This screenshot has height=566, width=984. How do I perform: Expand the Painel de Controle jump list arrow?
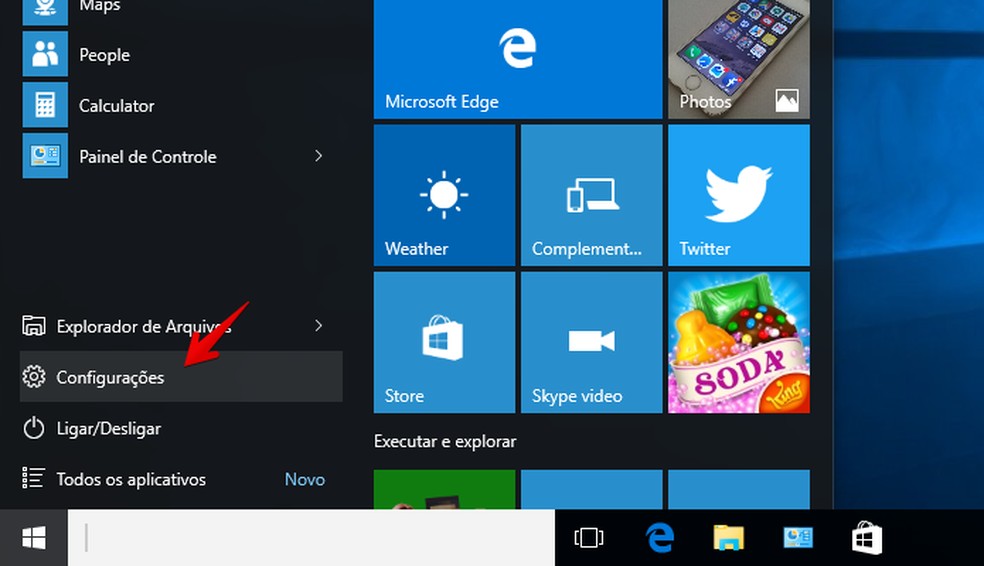319,156
